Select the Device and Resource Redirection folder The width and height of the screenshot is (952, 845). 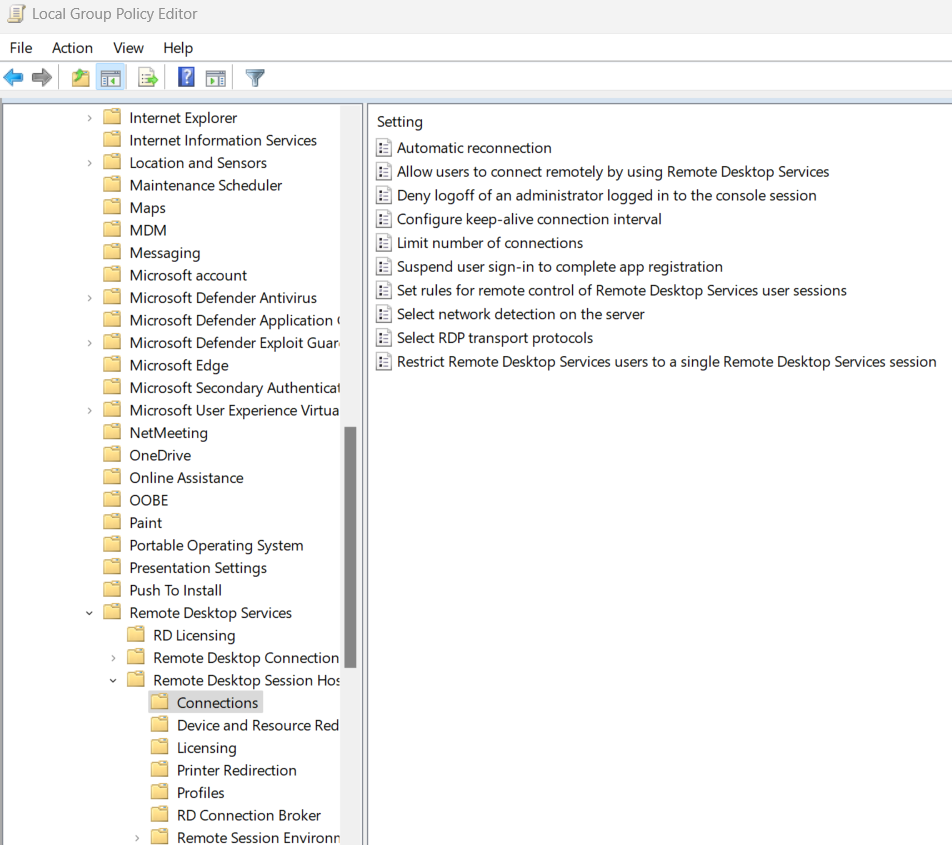(x=258, y=725)
